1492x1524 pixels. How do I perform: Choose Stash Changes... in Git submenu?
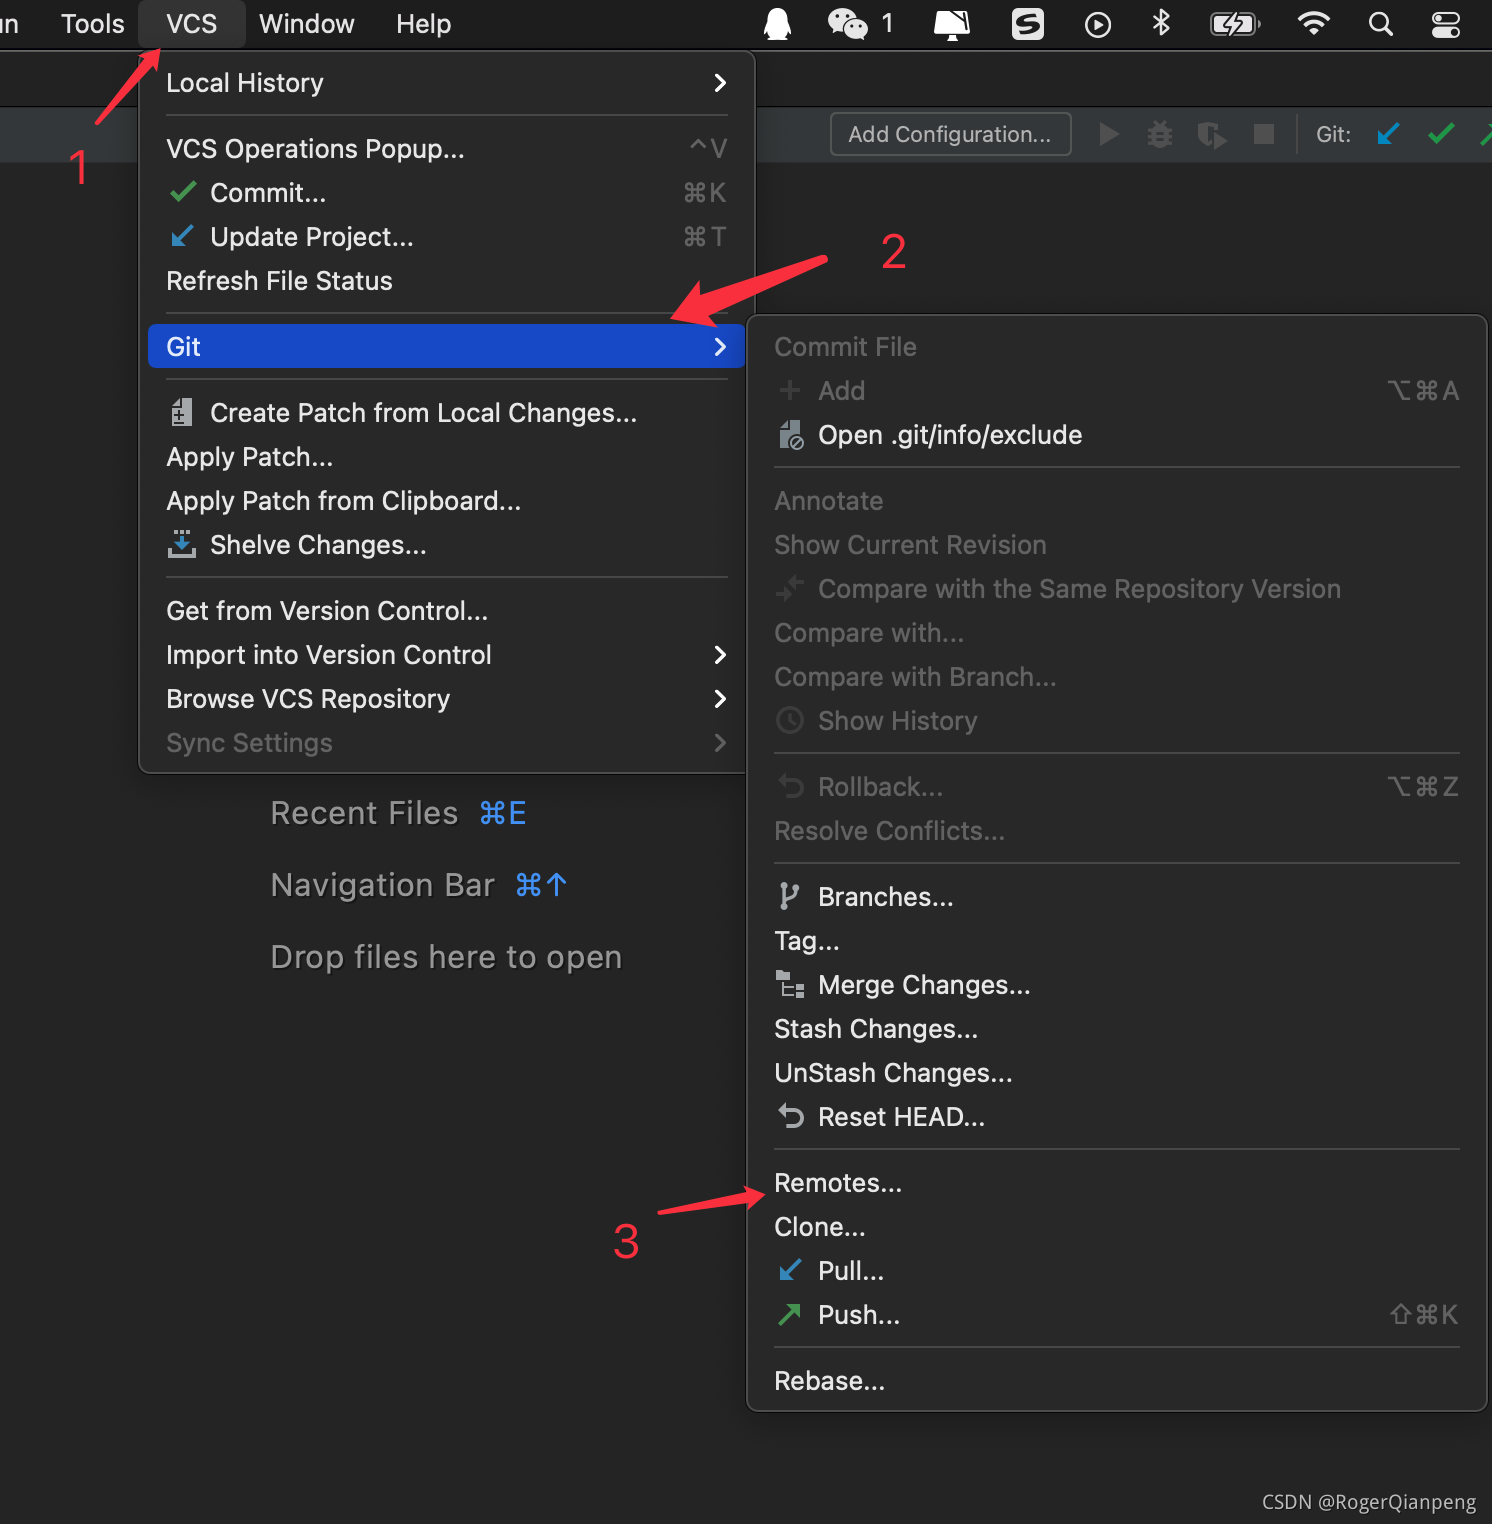1117,1029
